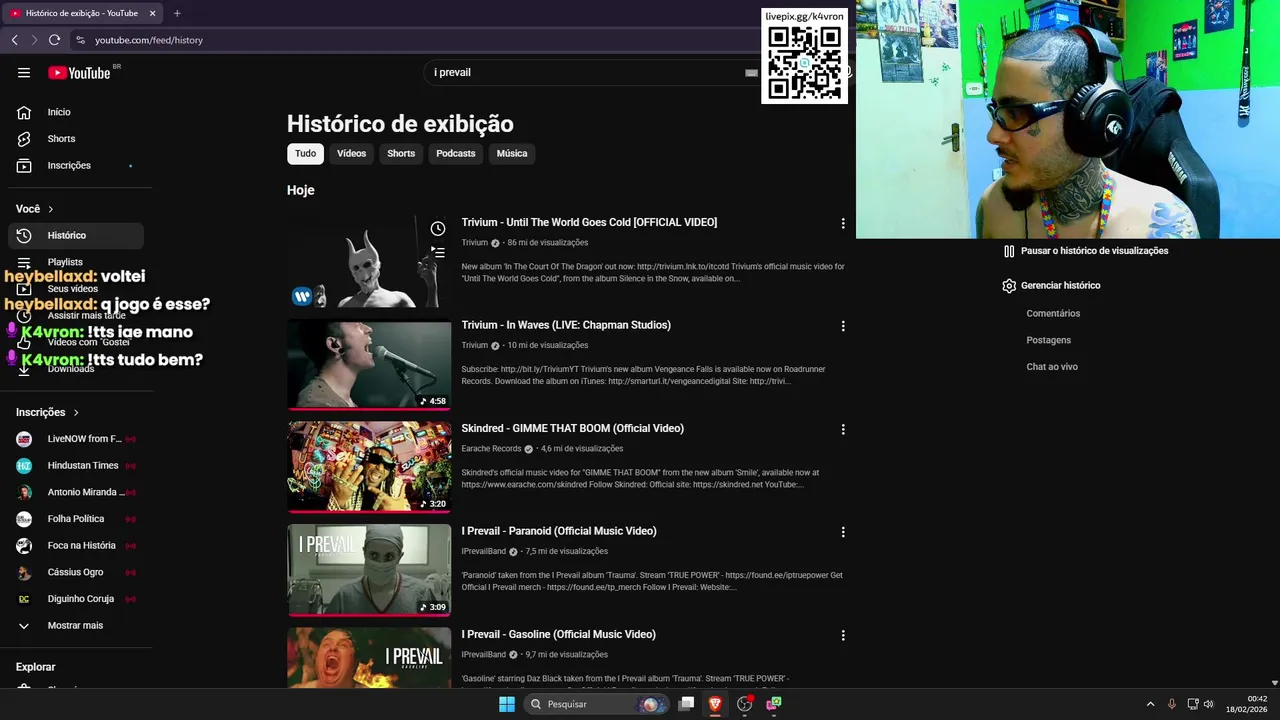Open I Prevail - Paranoid video title
1280x720 pixels.
(559, 531)
